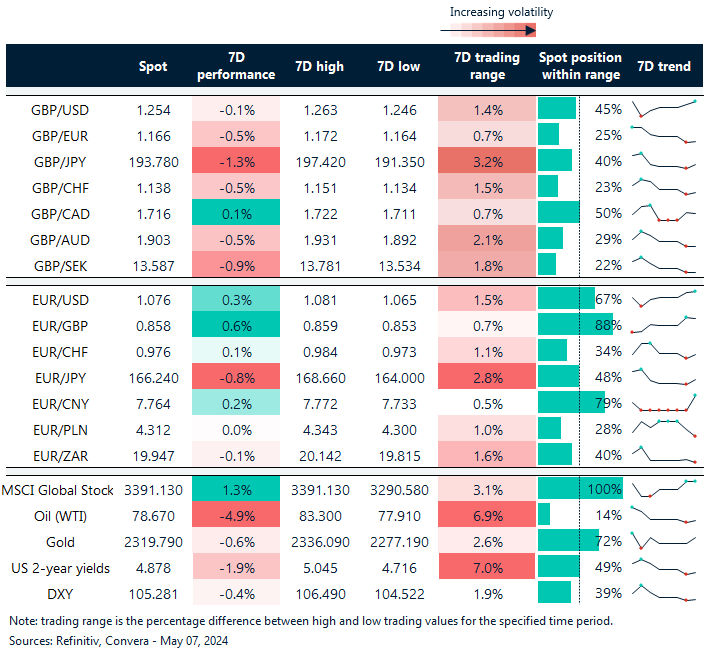Image resolution: width=710 pixels, height=651 pixels.
Task: Click the 'Increasing volatility' legend label
Action: [x=501, y=12]
